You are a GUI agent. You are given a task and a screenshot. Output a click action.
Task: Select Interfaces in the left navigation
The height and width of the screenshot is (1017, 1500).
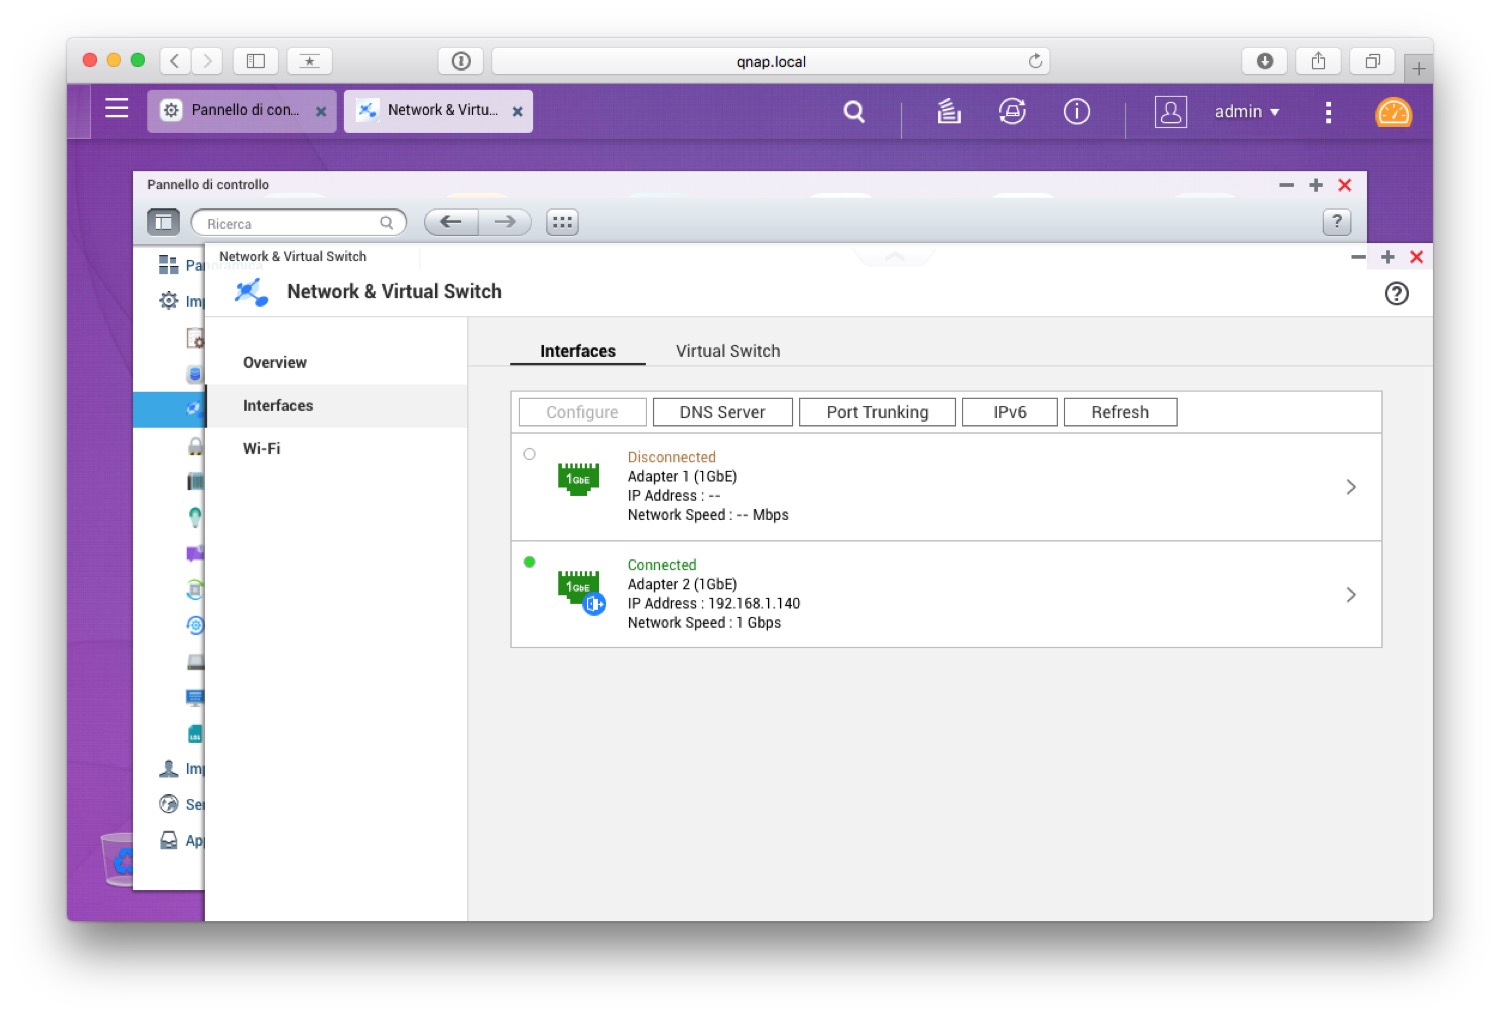point(337,405)
